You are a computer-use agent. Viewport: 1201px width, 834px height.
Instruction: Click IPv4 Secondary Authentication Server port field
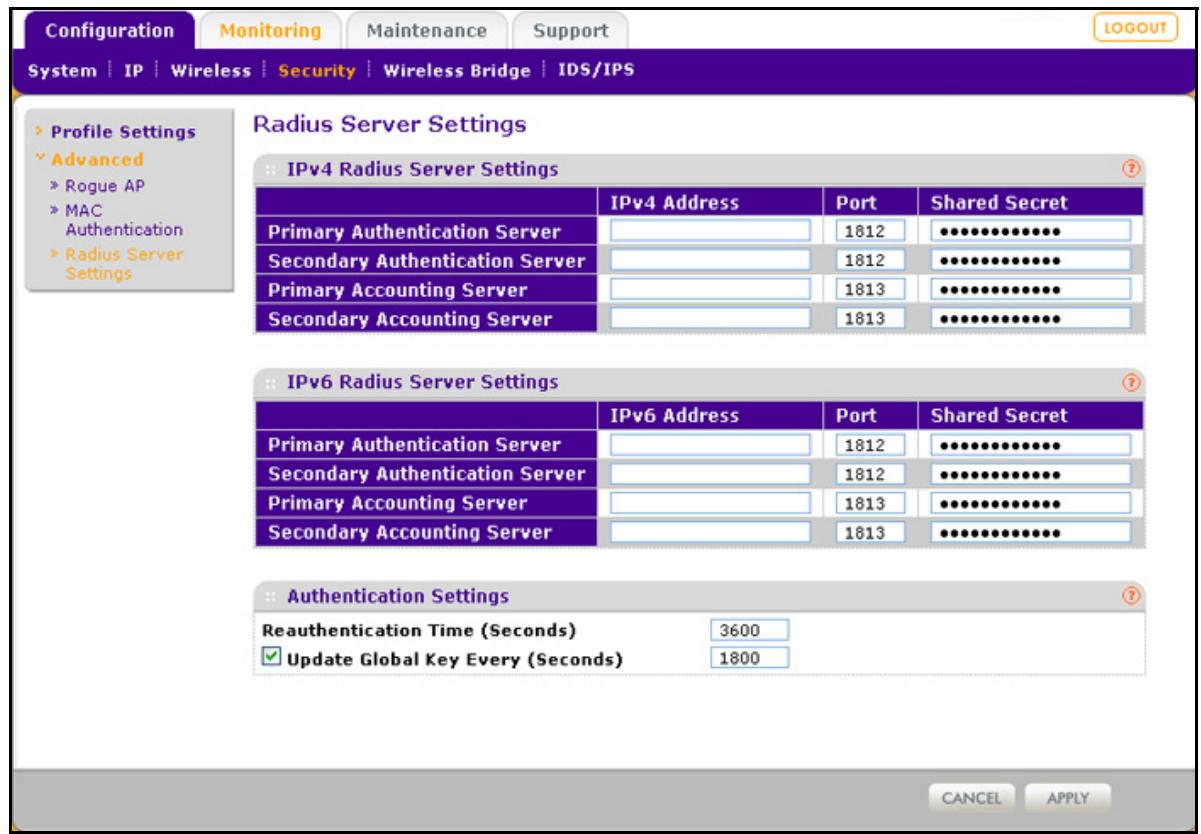869,261
